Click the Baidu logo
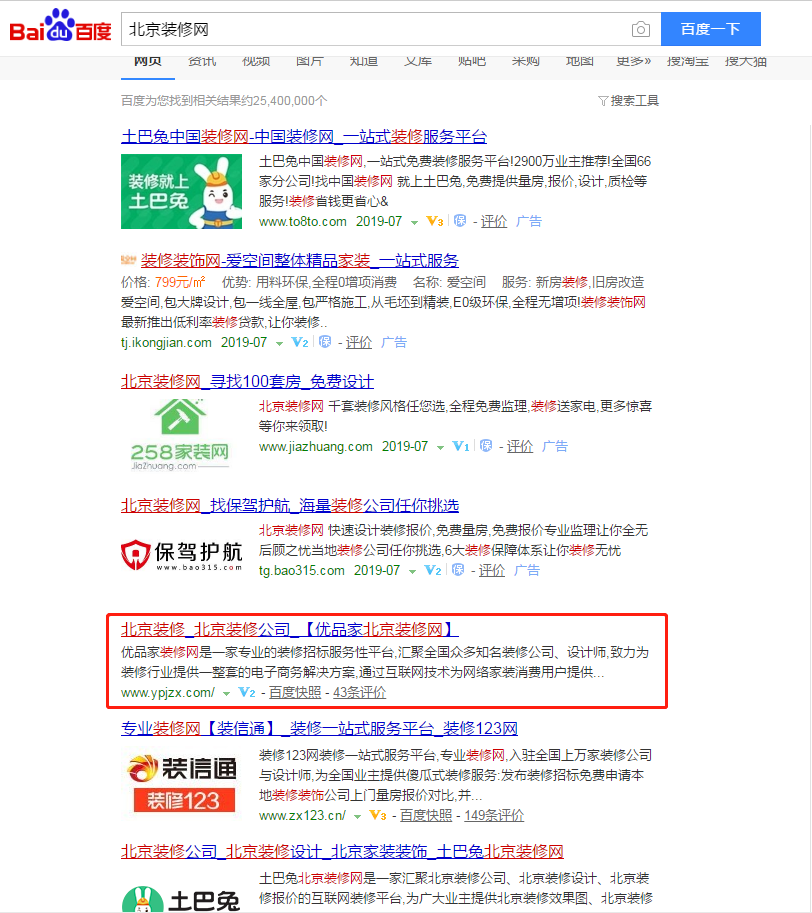The image size is (812, 913). click(x=60, y=26)
